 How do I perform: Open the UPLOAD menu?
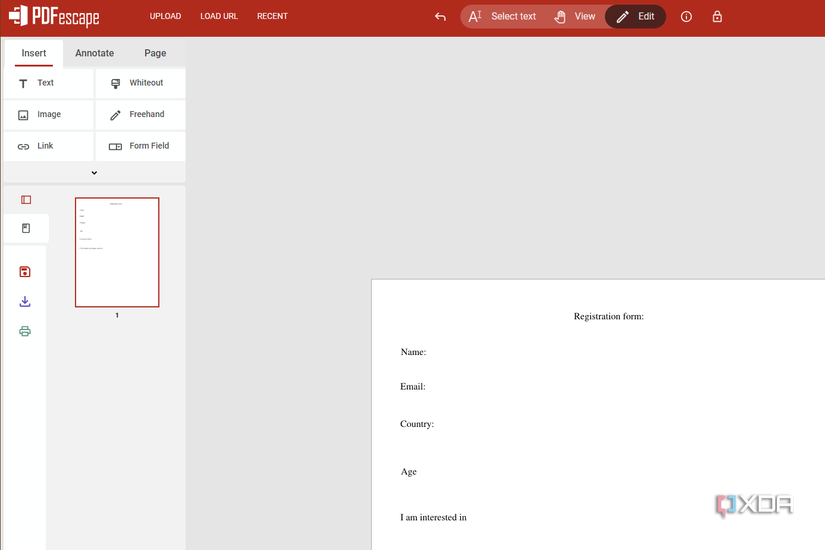tap(165, 16)
